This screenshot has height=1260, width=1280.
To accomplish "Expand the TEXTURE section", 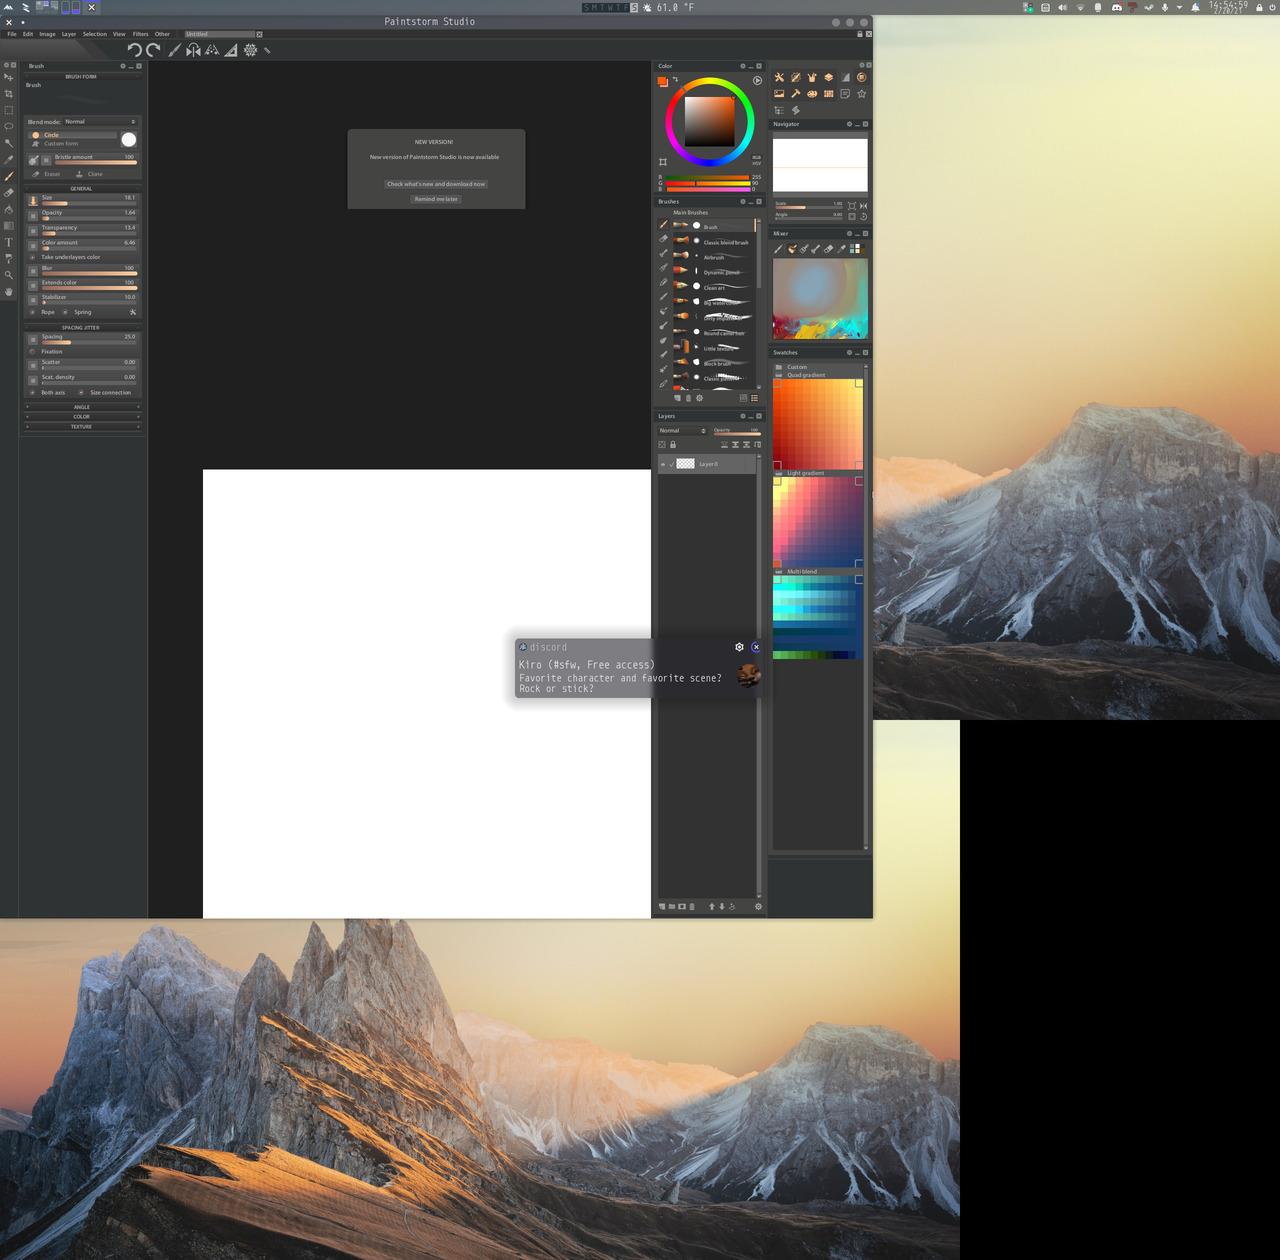I will point(82,427).
